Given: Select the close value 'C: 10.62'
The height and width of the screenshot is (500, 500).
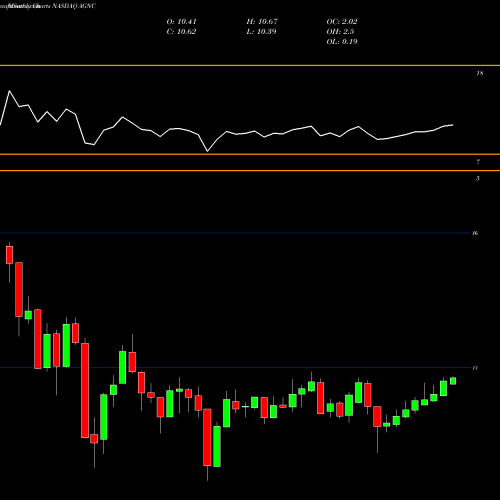Looking at the screenshot, I should pos(181,32).
